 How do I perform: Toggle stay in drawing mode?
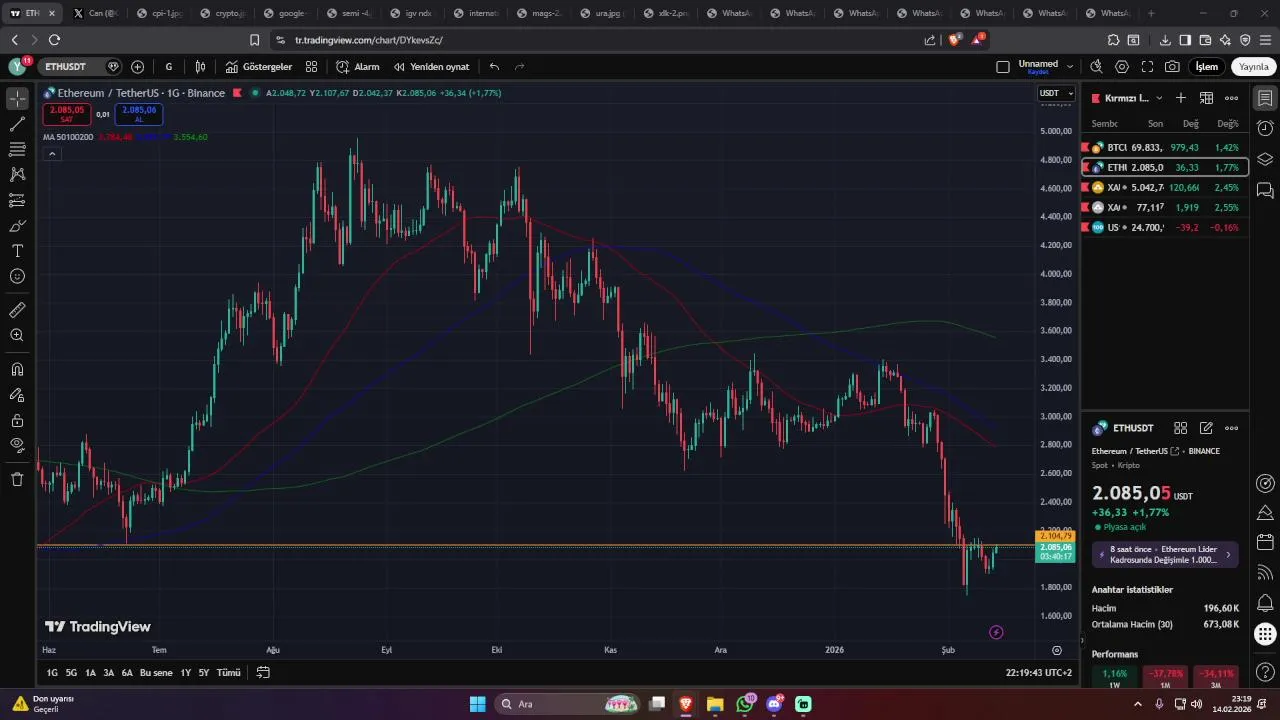tap(17, 395)
